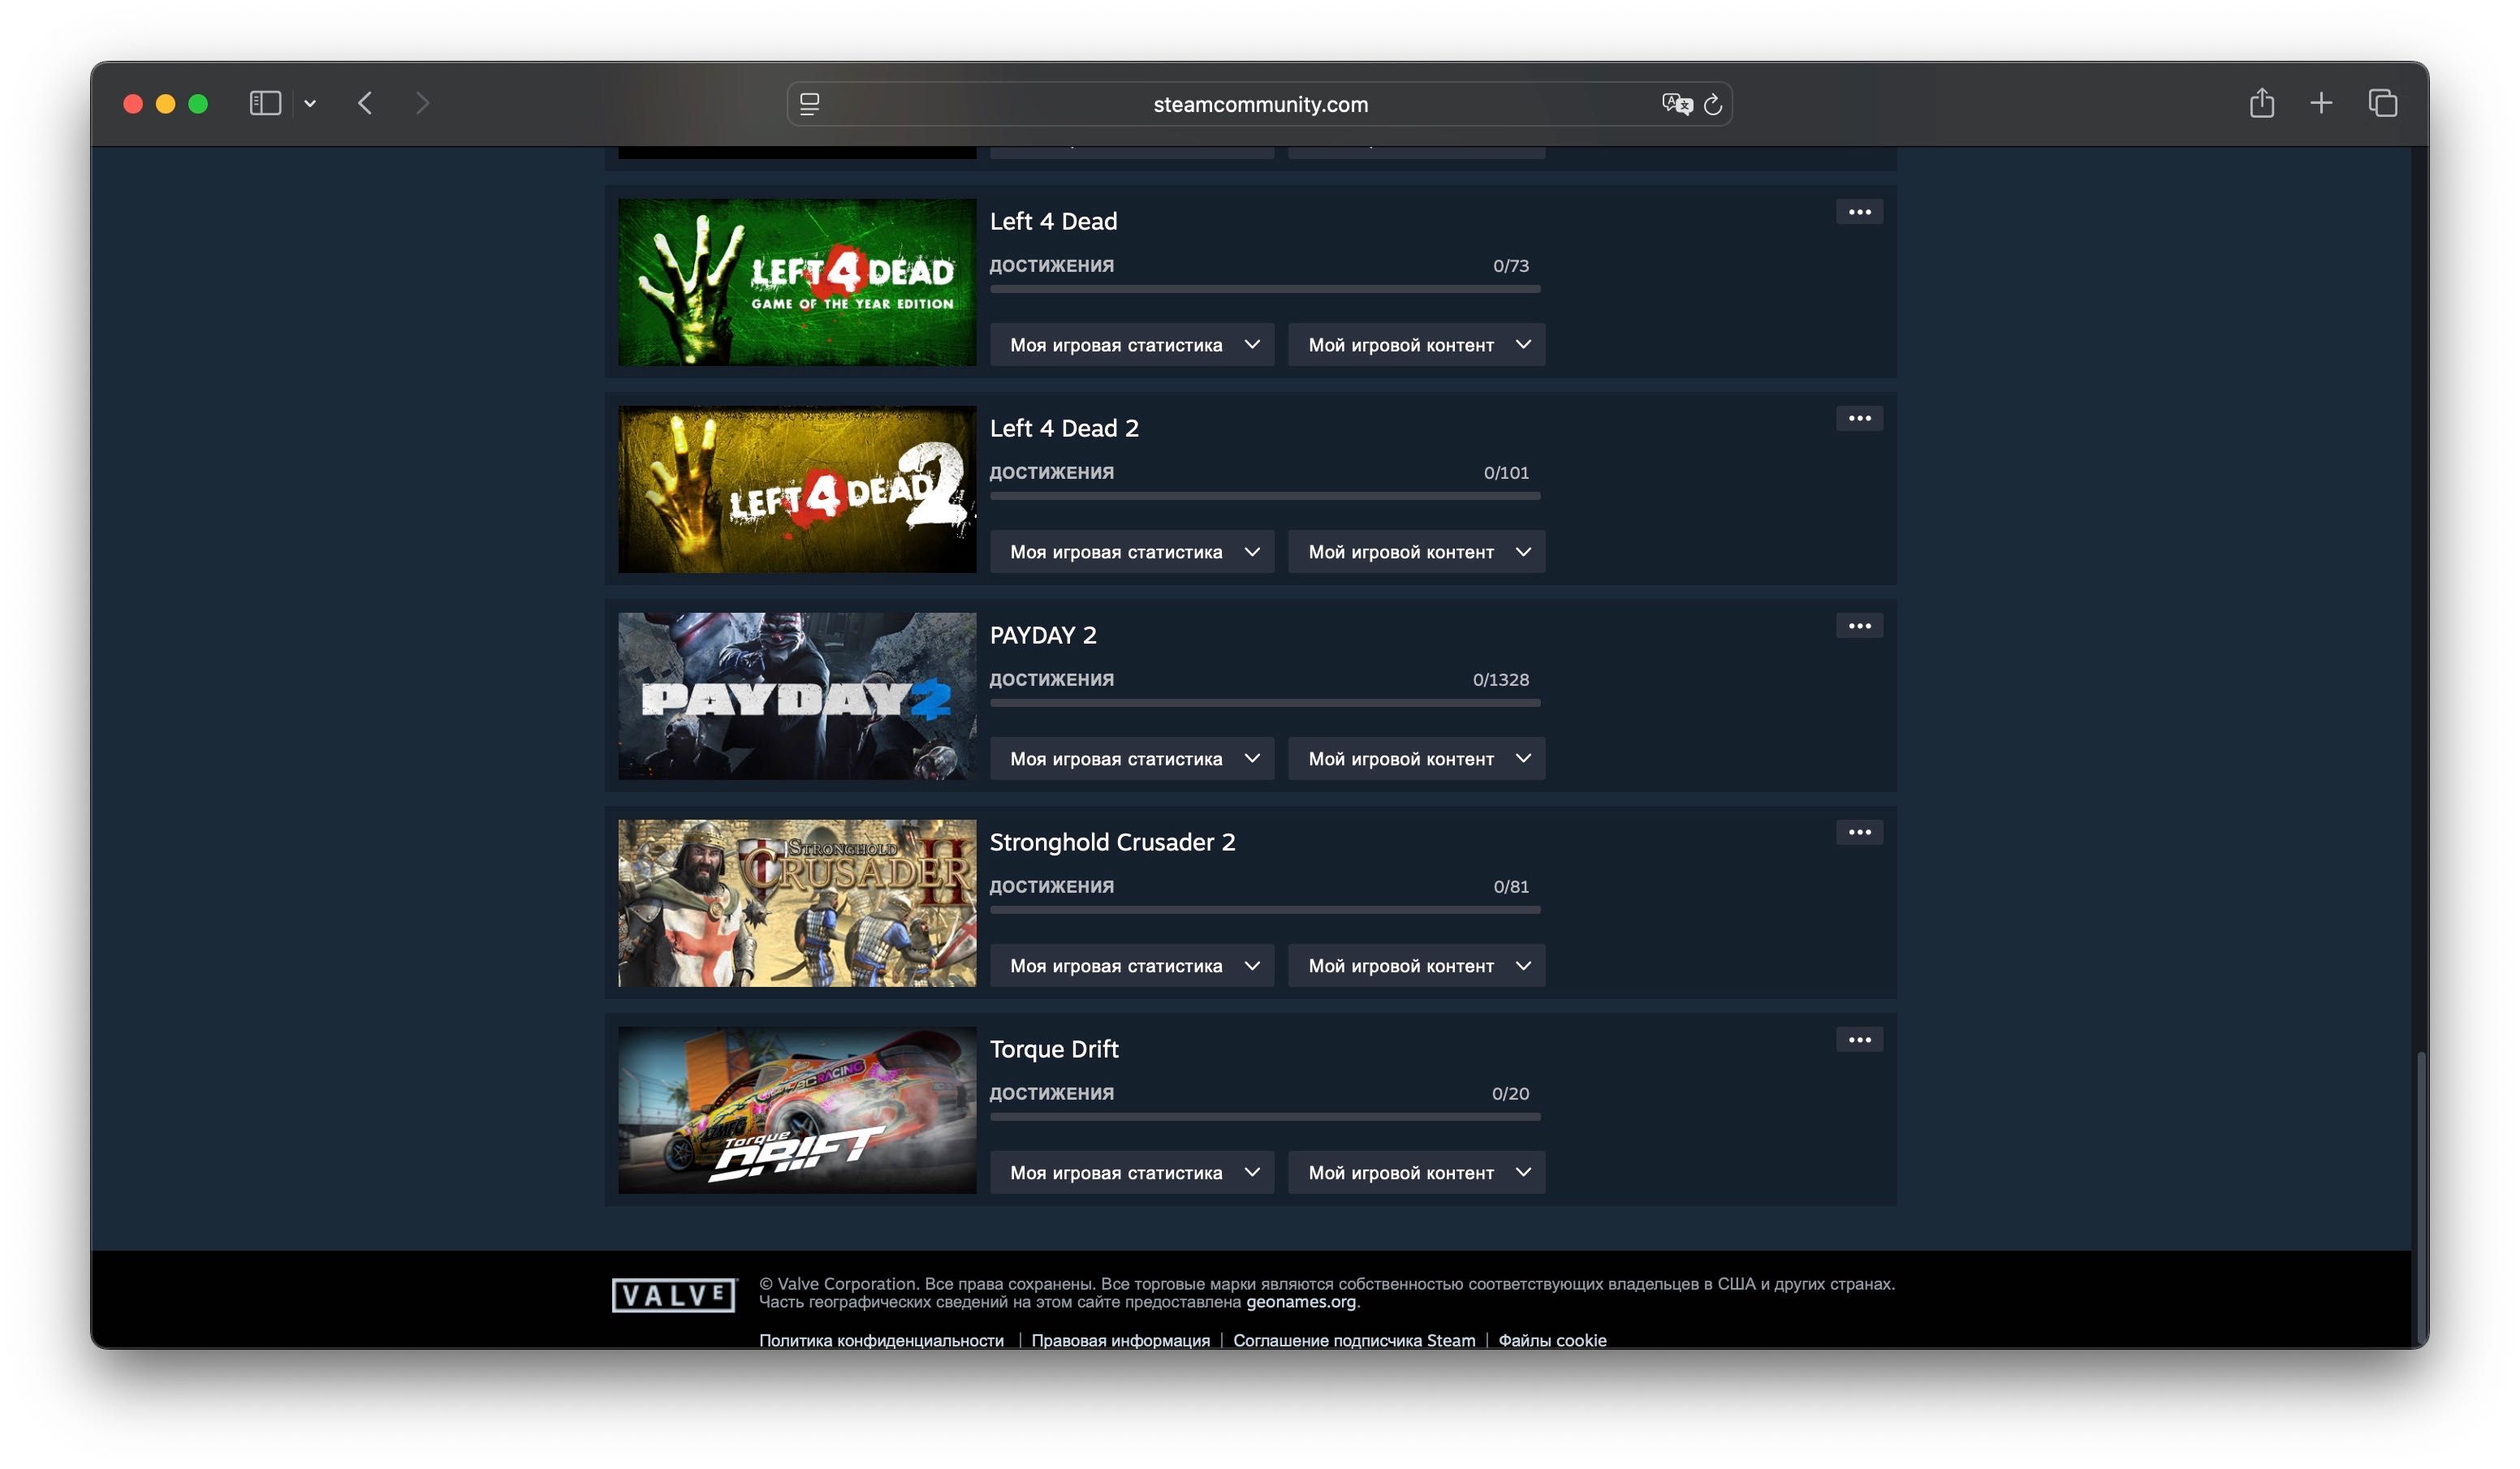Open the Safari sidebar toggle icon
The image size is (2520, 1469).
(x=265, y=103)
